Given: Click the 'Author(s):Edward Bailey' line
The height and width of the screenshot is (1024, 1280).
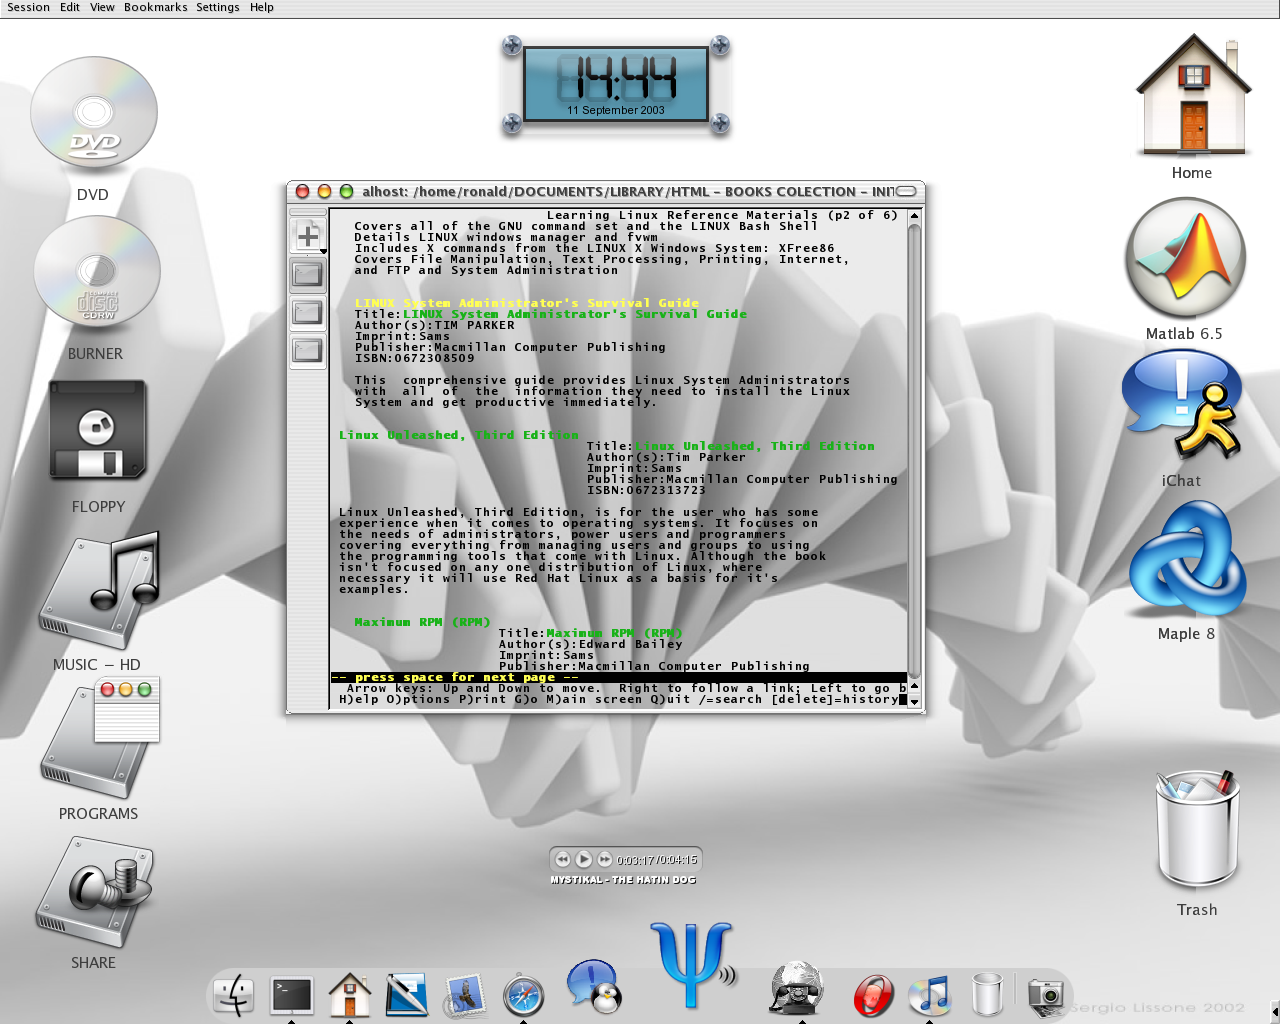Looking at the screenshot, I should click(591, 644).
